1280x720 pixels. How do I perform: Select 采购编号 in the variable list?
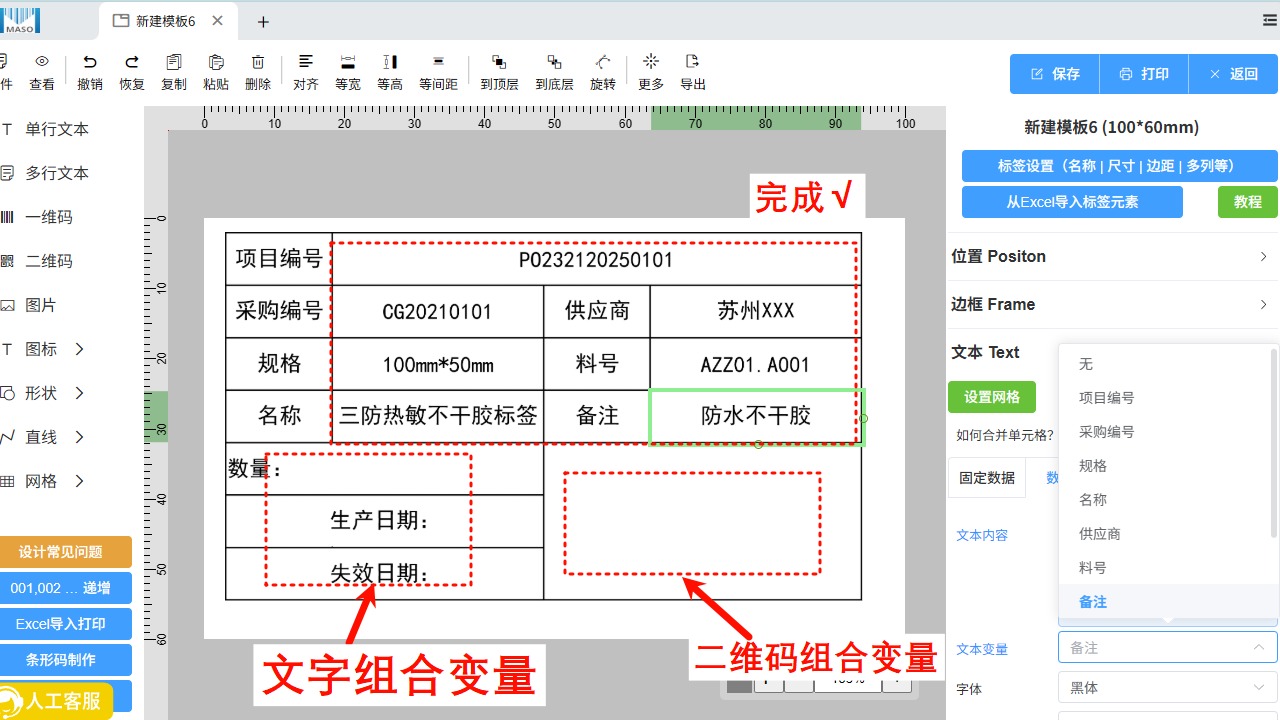click(1164, 432)
